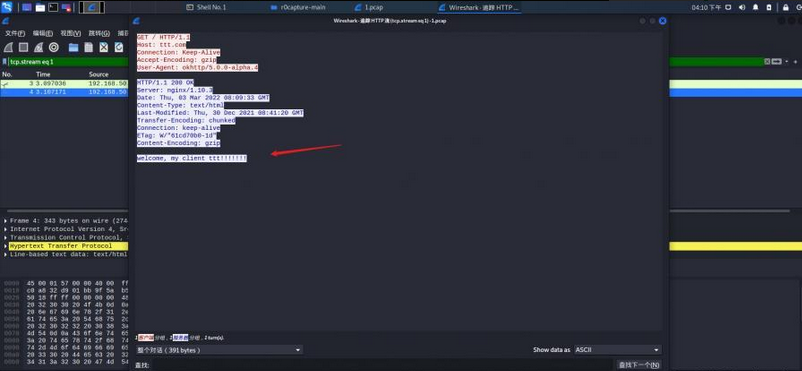Open the entire conversation 391 bytes dropdown
Viewport: 802px width, 371px height.
pos(219,350)
